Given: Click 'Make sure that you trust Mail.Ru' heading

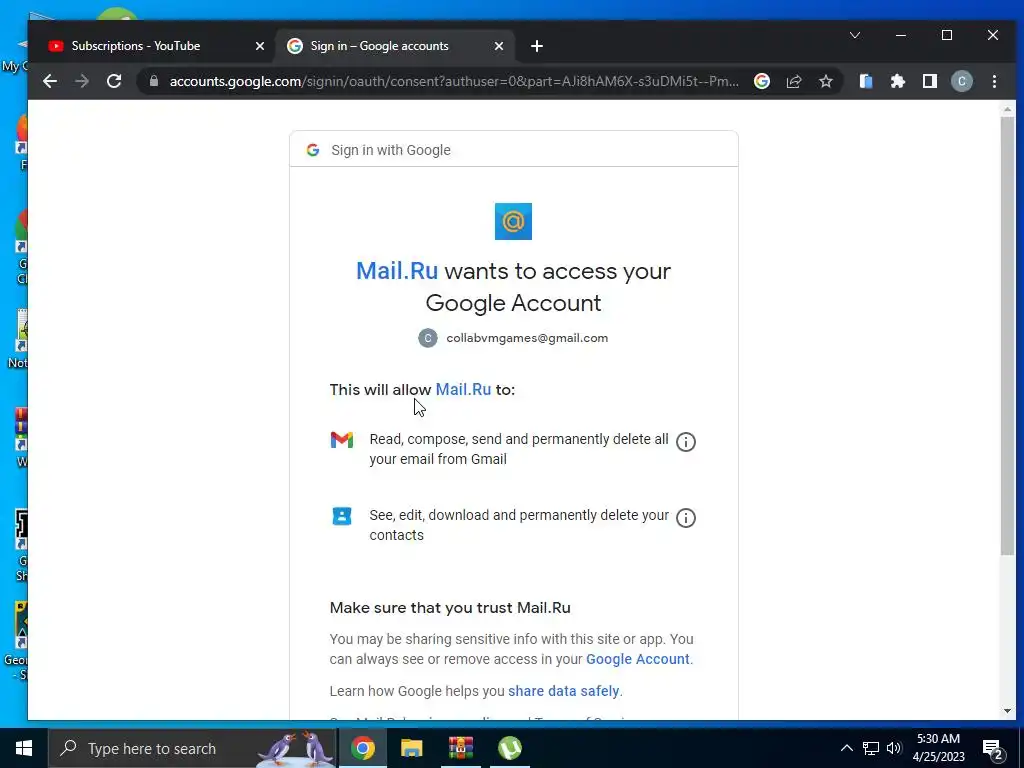Looking at the screenshot, I should 450,608.
